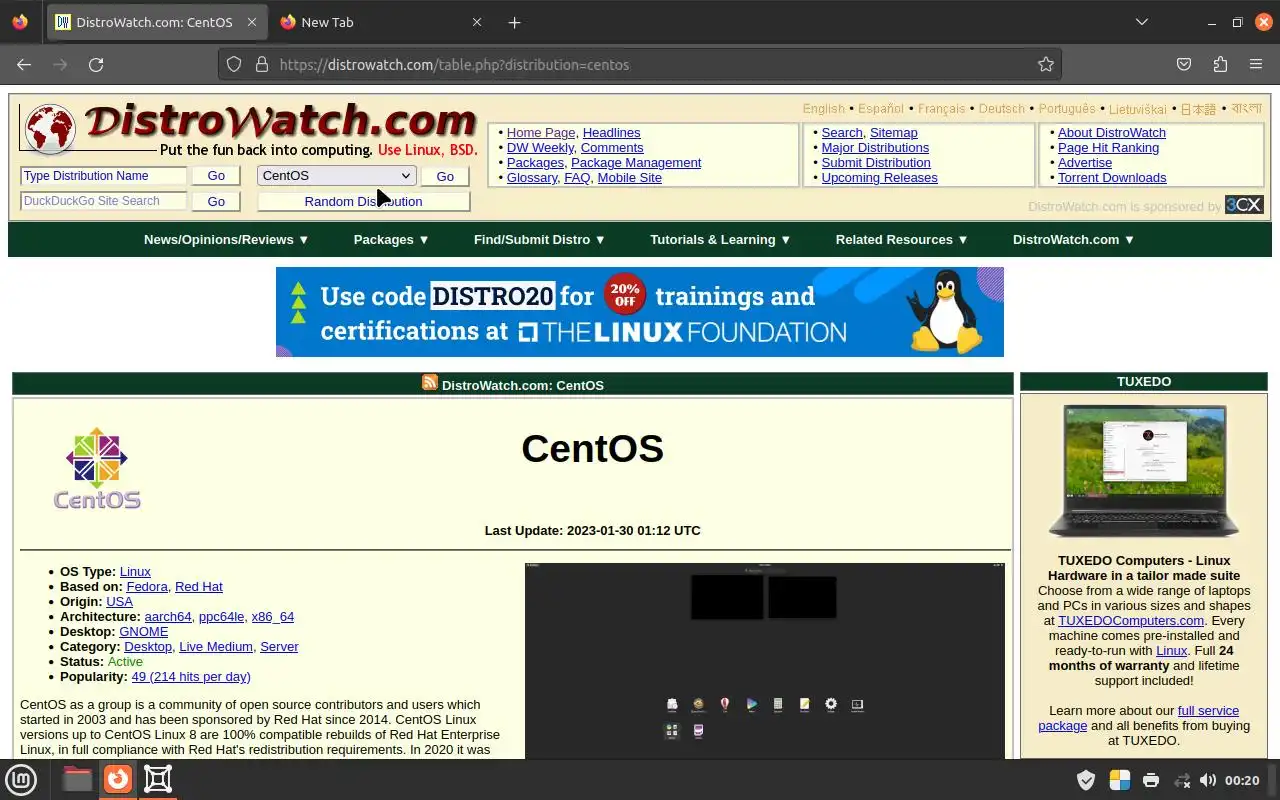Open the Linux Mint start menu

coord(21,779)
